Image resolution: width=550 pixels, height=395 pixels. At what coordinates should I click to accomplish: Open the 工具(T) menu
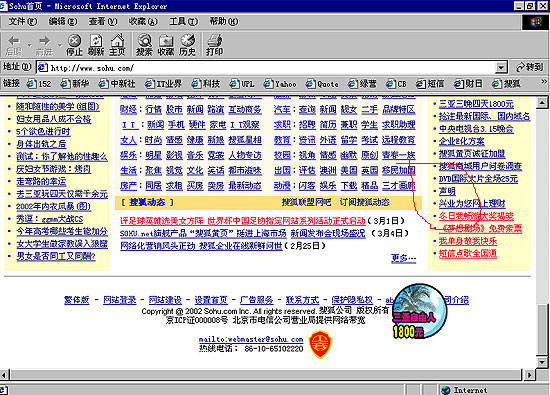[183, 22]
